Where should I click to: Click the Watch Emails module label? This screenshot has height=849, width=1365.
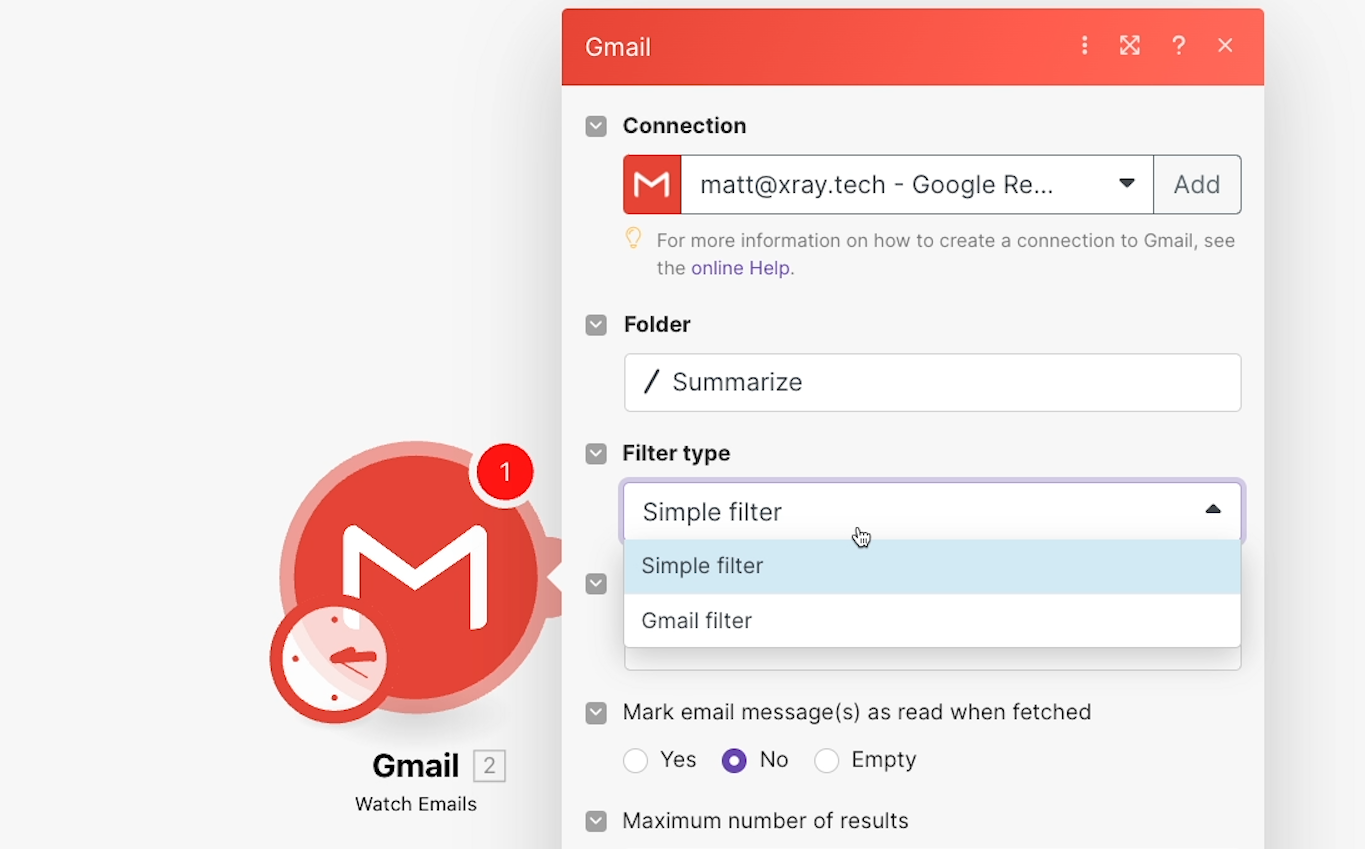pyautogui.click(x=416, y=804)
